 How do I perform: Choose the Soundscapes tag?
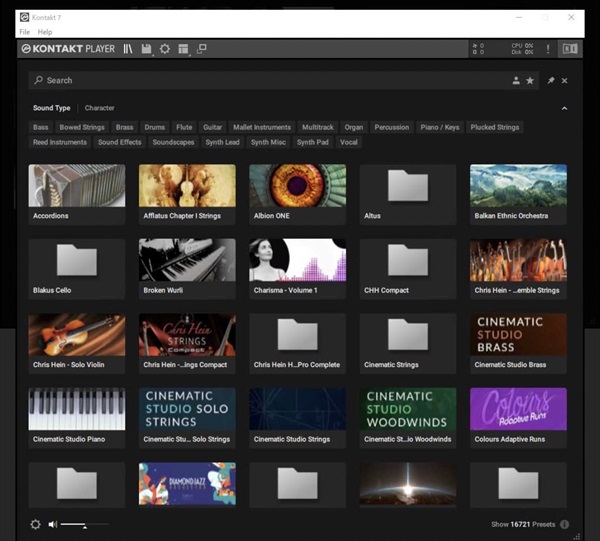point(173,142)
